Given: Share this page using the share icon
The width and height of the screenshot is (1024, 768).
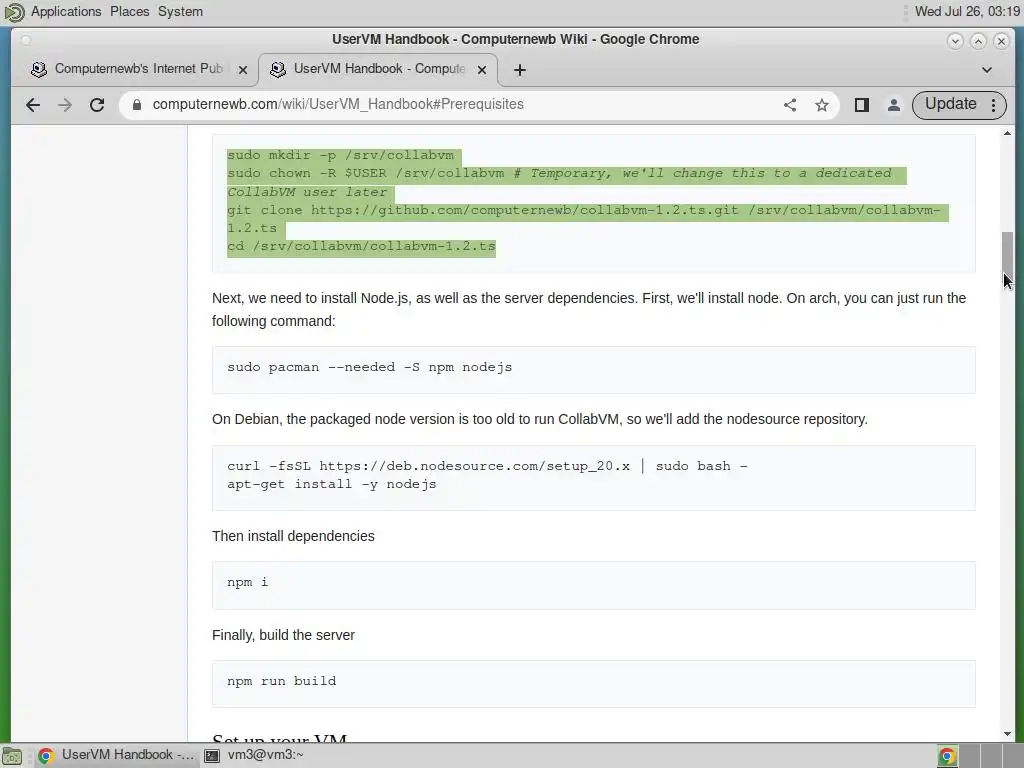Looking at the screenshot, I should coord(790,104).
